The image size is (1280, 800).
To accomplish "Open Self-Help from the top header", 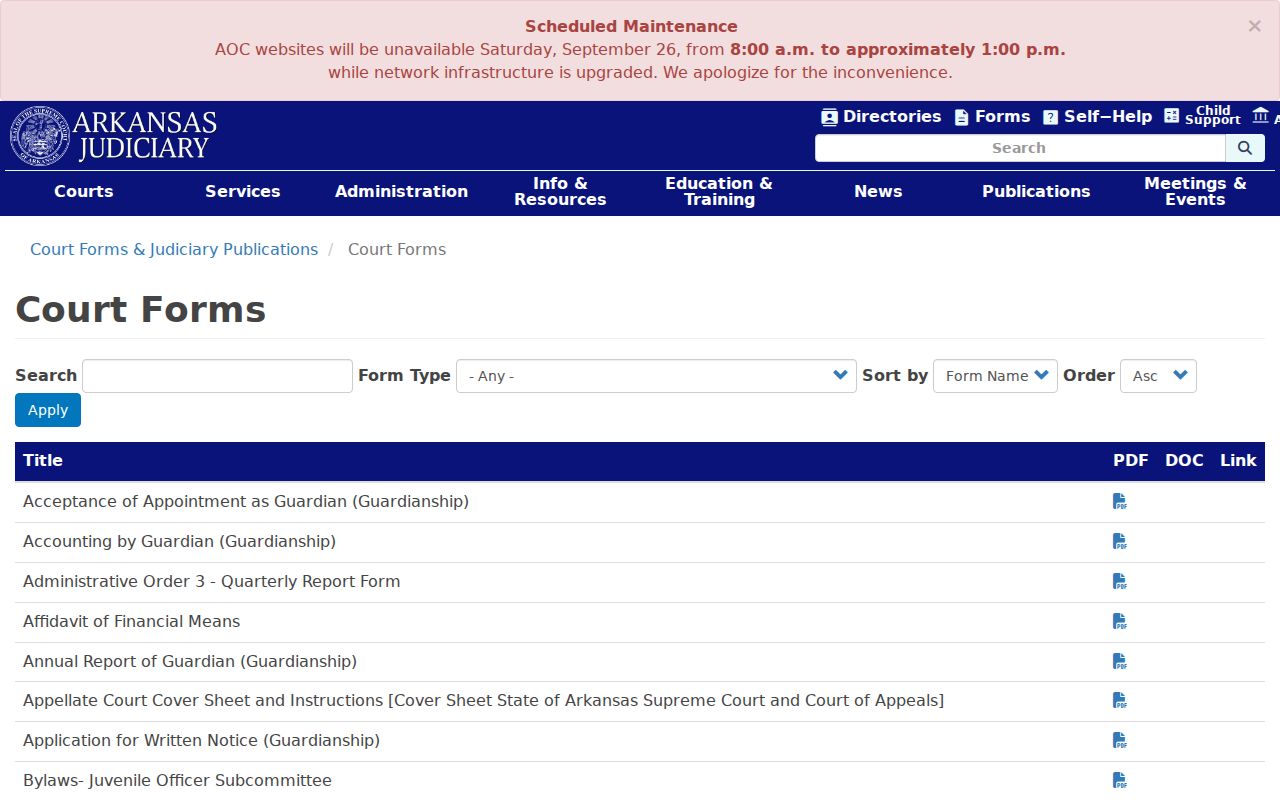I will 1097,117.
